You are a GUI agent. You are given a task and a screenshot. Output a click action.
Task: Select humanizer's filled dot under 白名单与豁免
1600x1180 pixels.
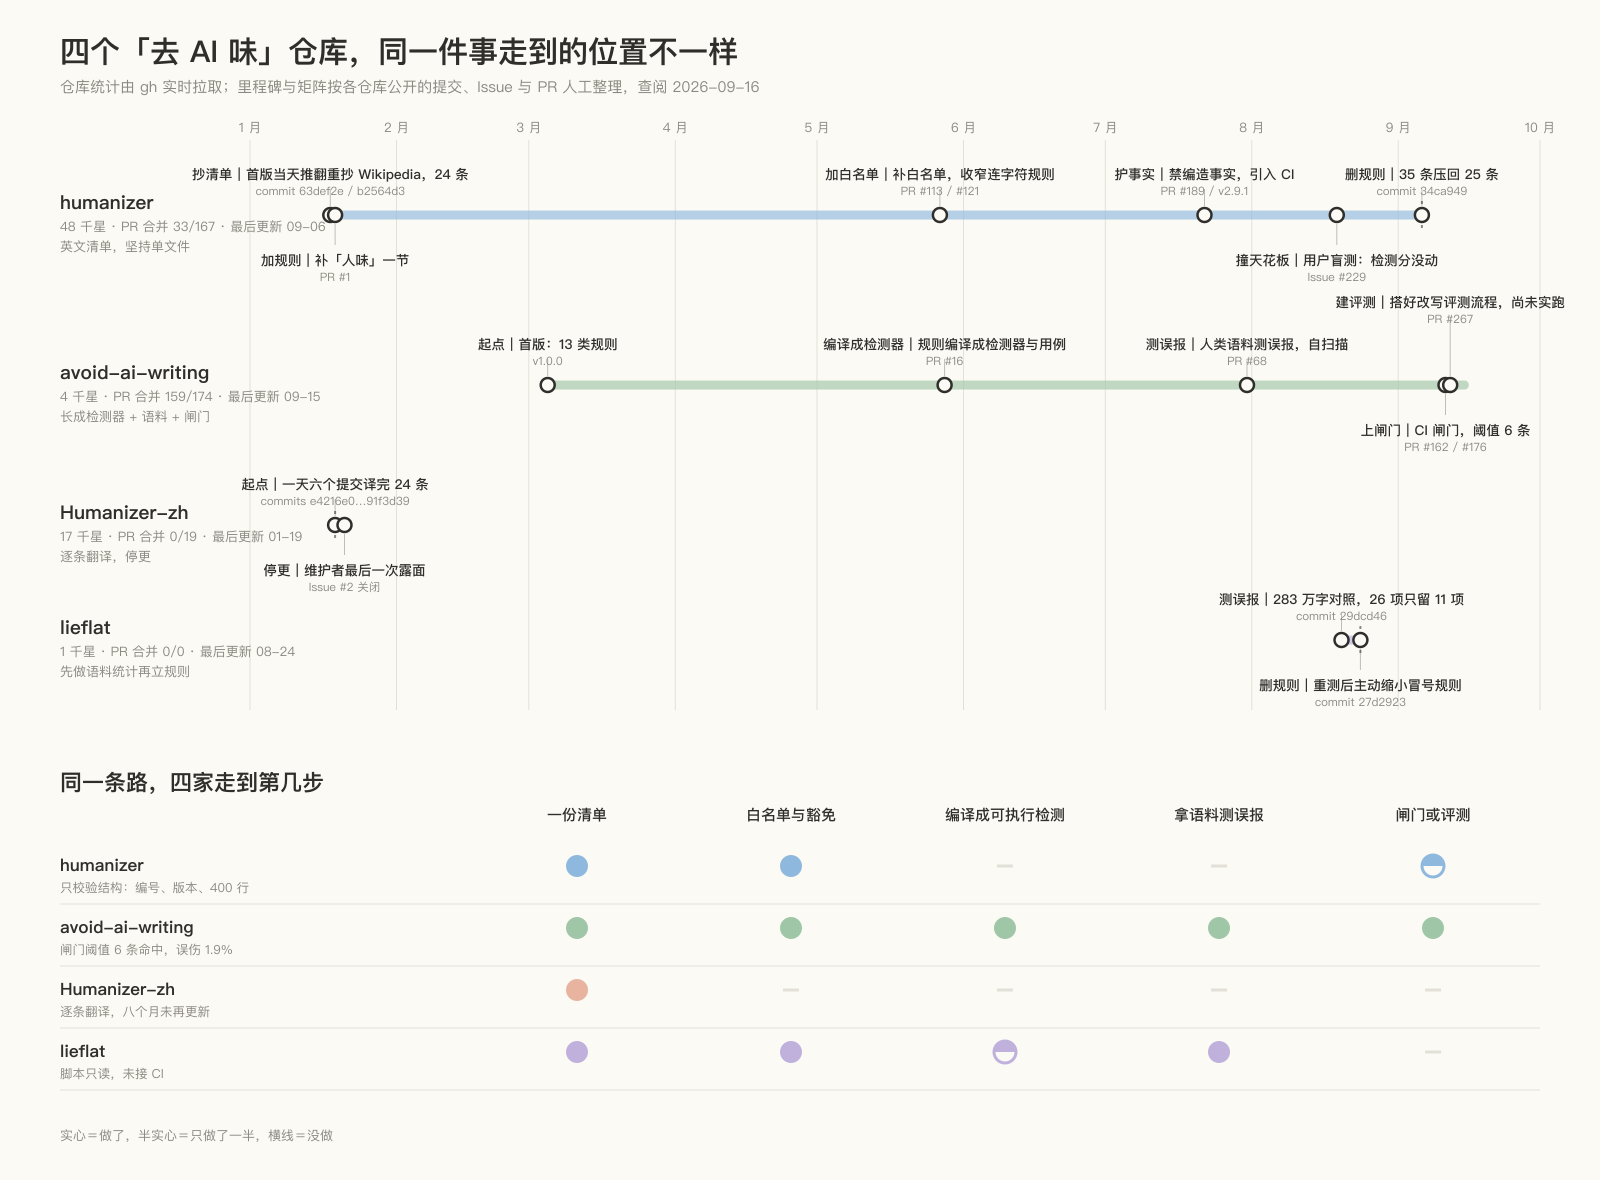(791, 866)
